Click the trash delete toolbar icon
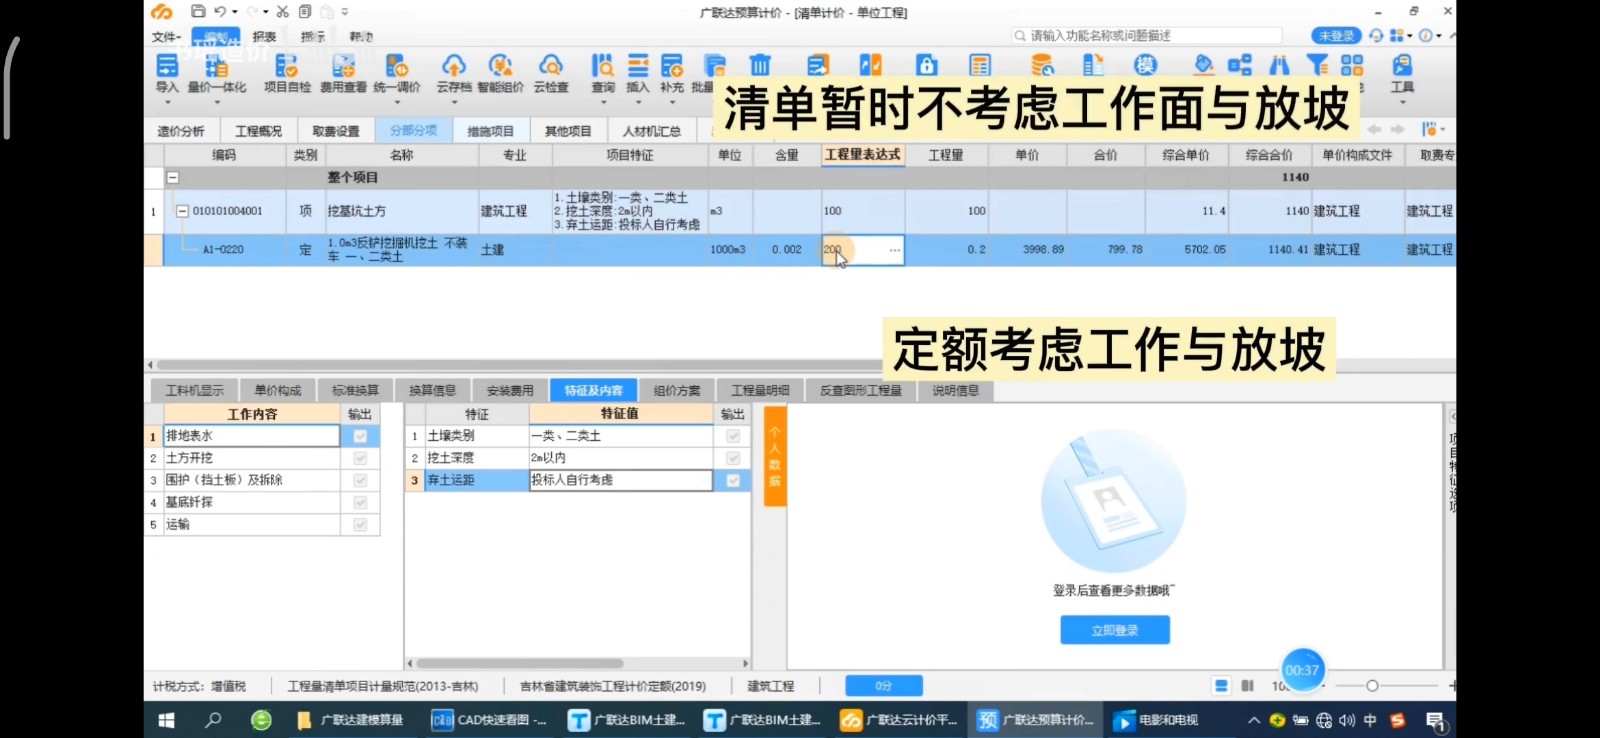Screen dimensions: 1600x738 [760, 65]
